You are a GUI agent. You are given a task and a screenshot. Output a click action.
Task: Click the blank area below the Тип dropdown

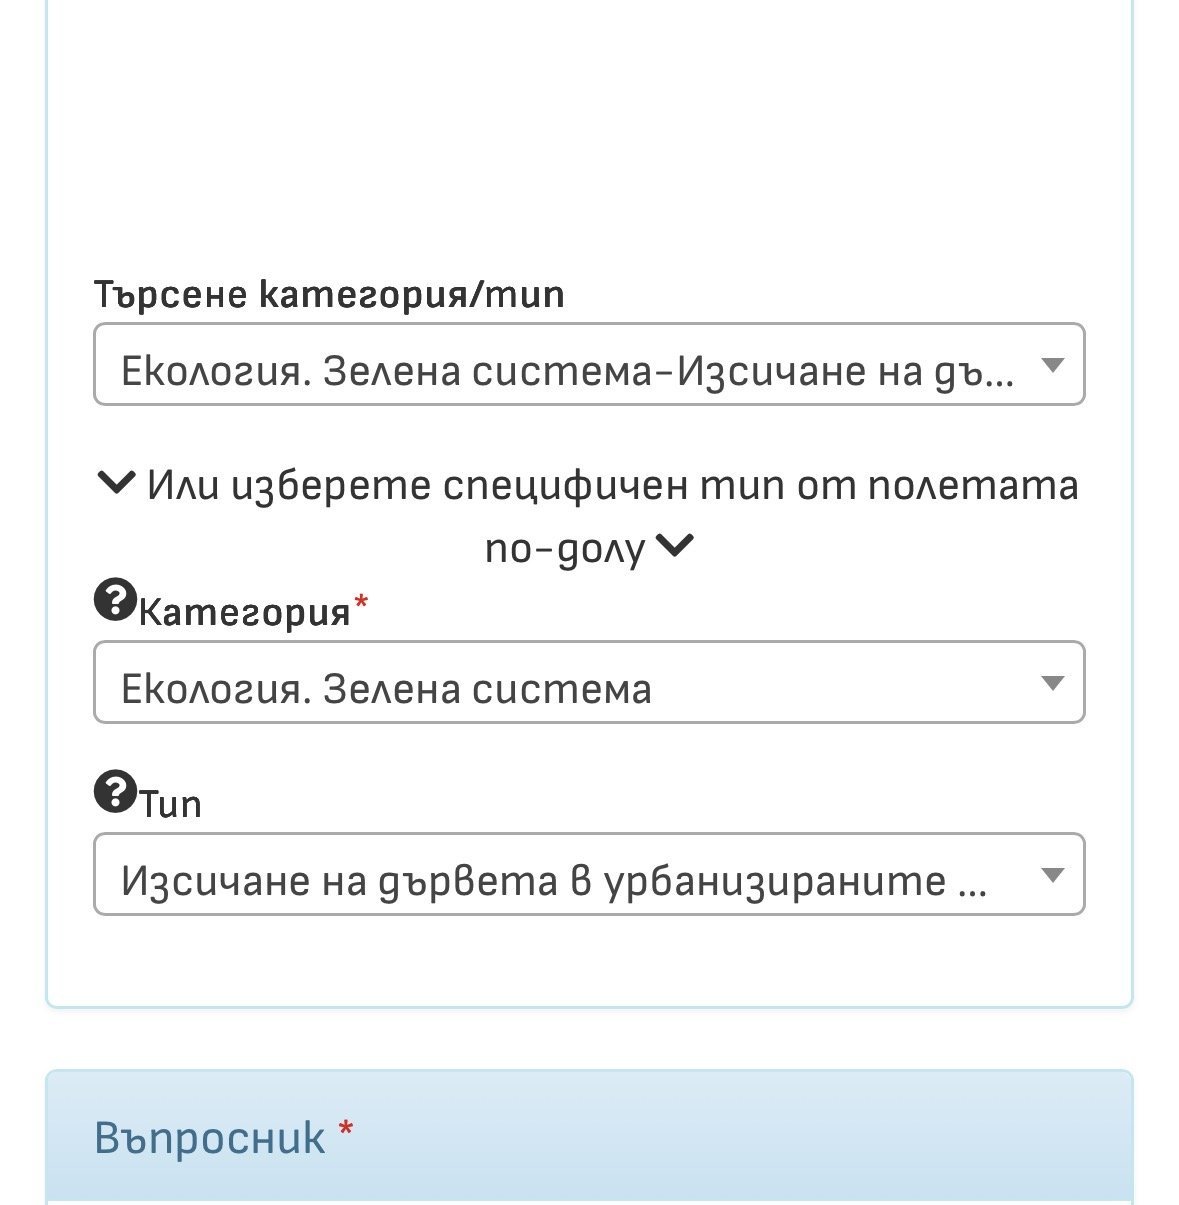tap(588, 960)
